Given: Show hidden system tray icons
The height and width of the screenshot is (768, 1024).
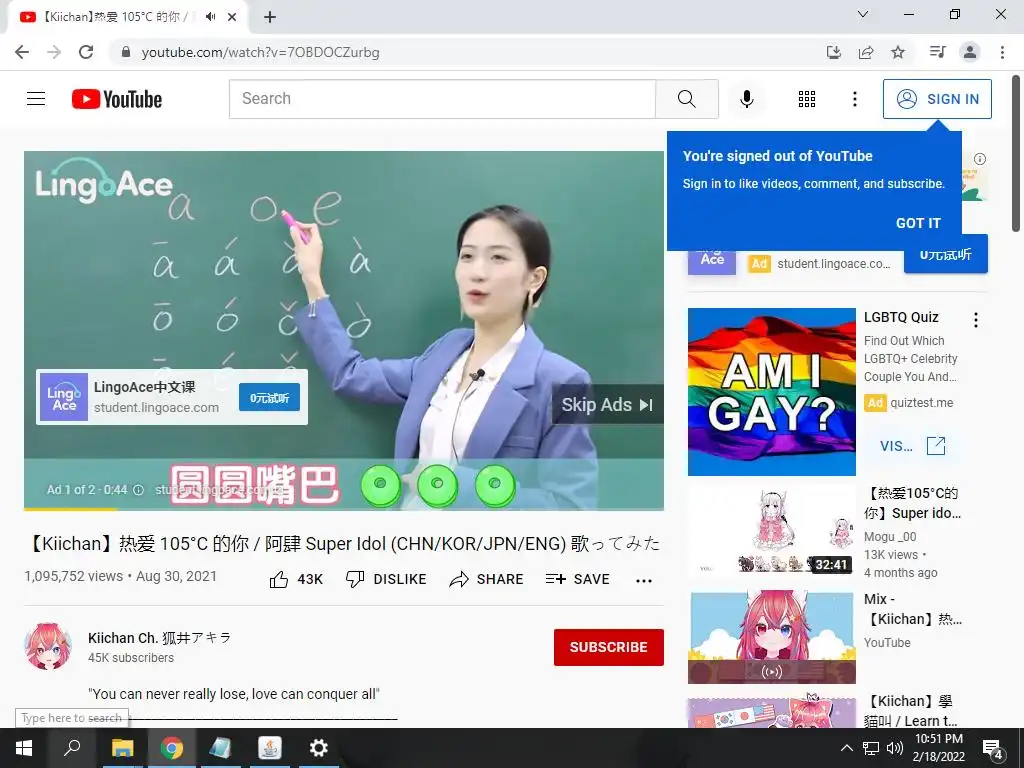Looking at the screenshot, I should click(x=846, y=748).
